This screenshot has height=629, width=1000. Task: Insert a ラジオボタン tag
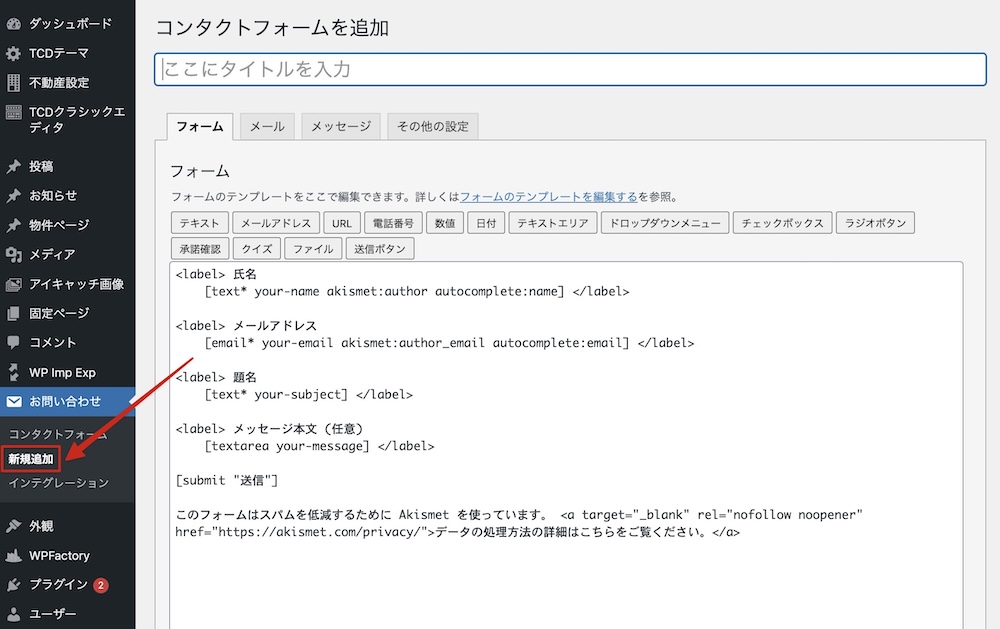coord(875,223)
